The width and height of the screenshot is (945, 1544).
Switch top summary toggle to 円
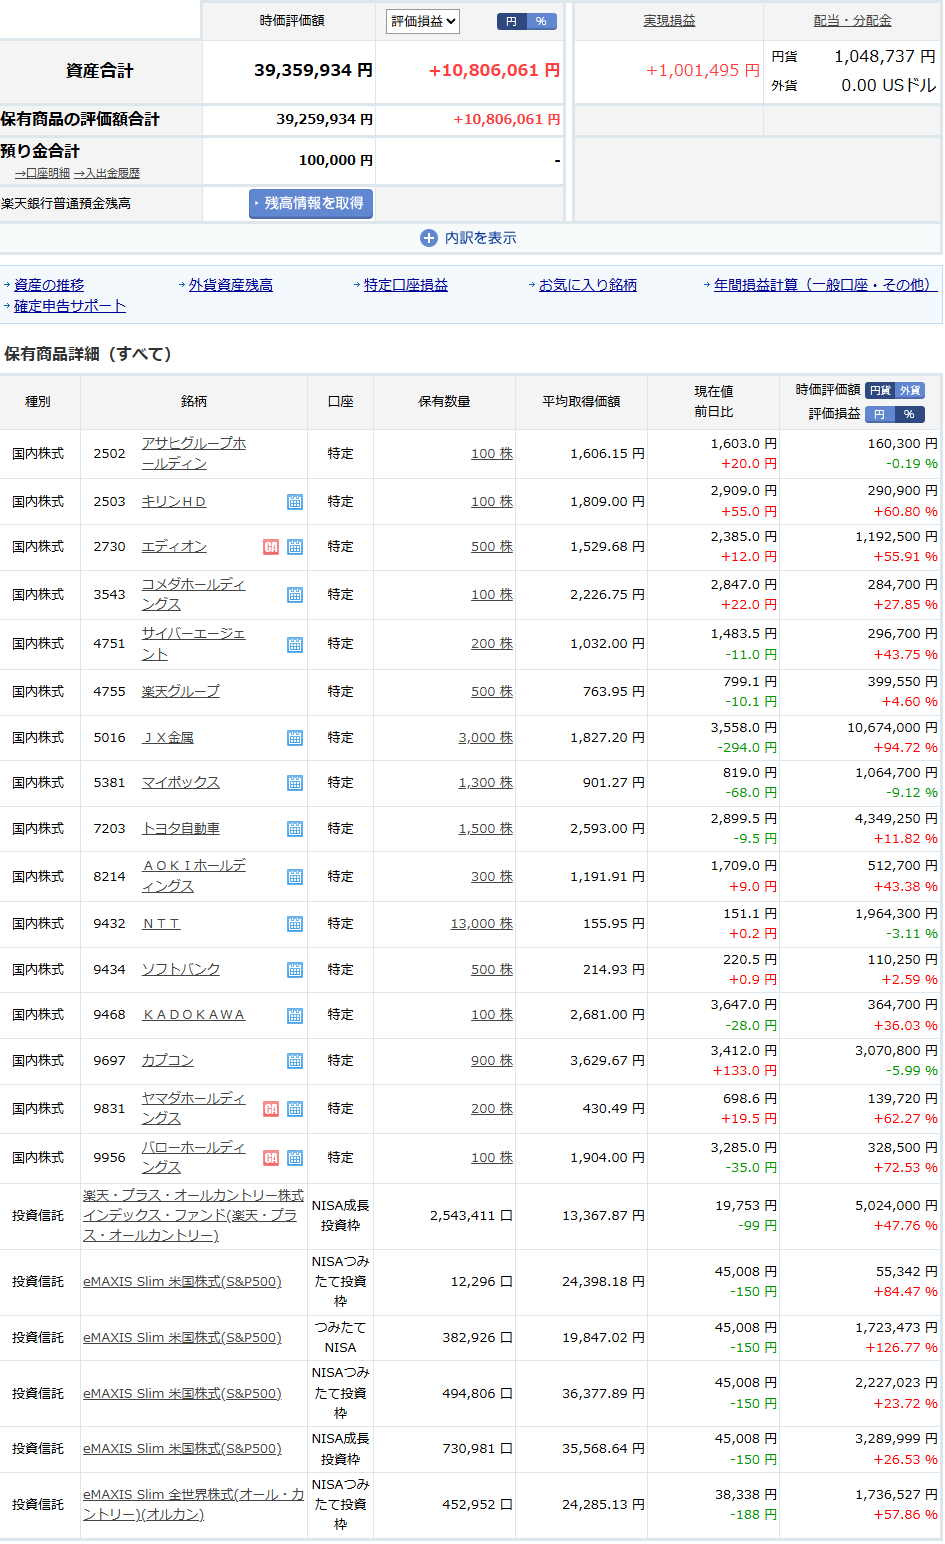click(512, 21)
